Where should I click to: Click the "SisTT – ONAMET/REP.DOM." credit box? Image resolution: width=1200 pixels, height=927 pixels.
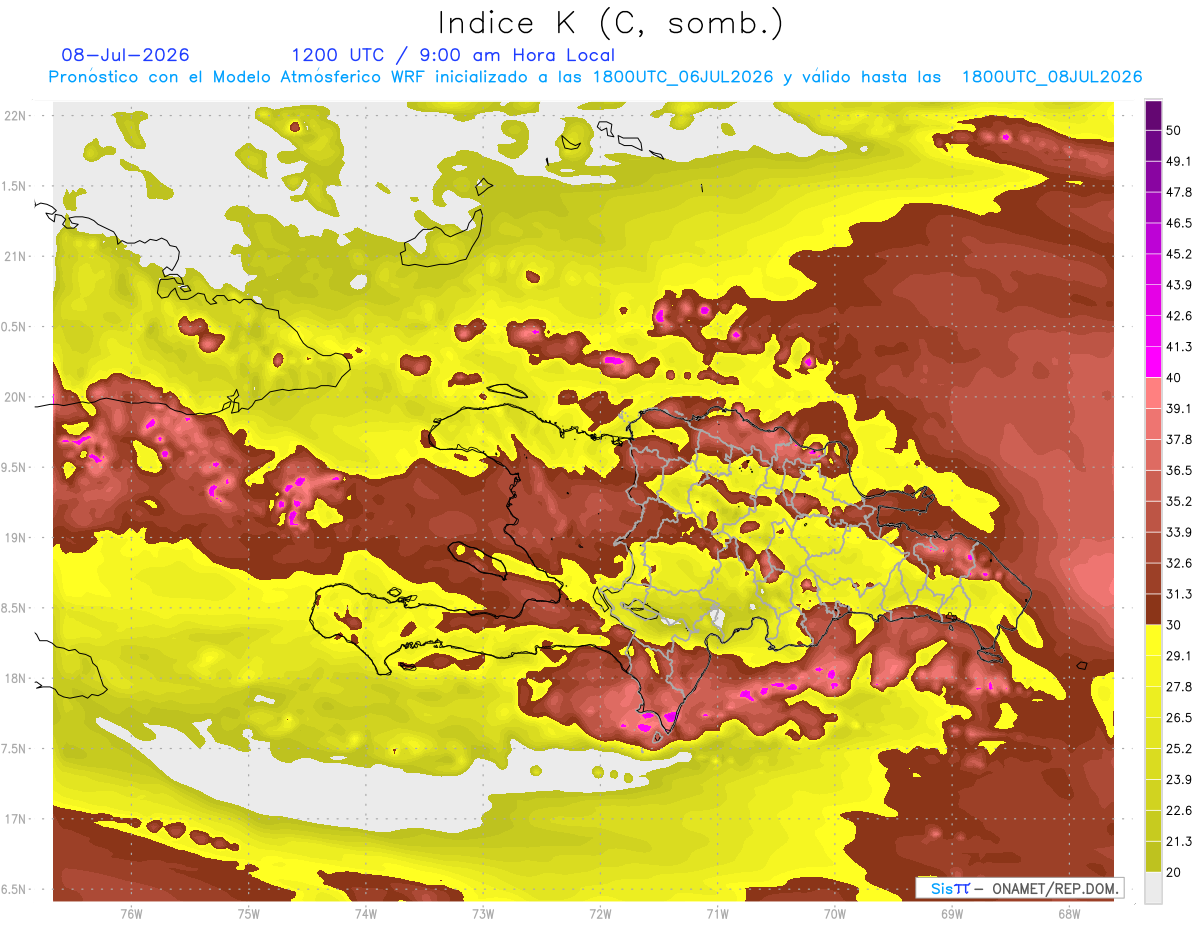(x=1020, y=888)
